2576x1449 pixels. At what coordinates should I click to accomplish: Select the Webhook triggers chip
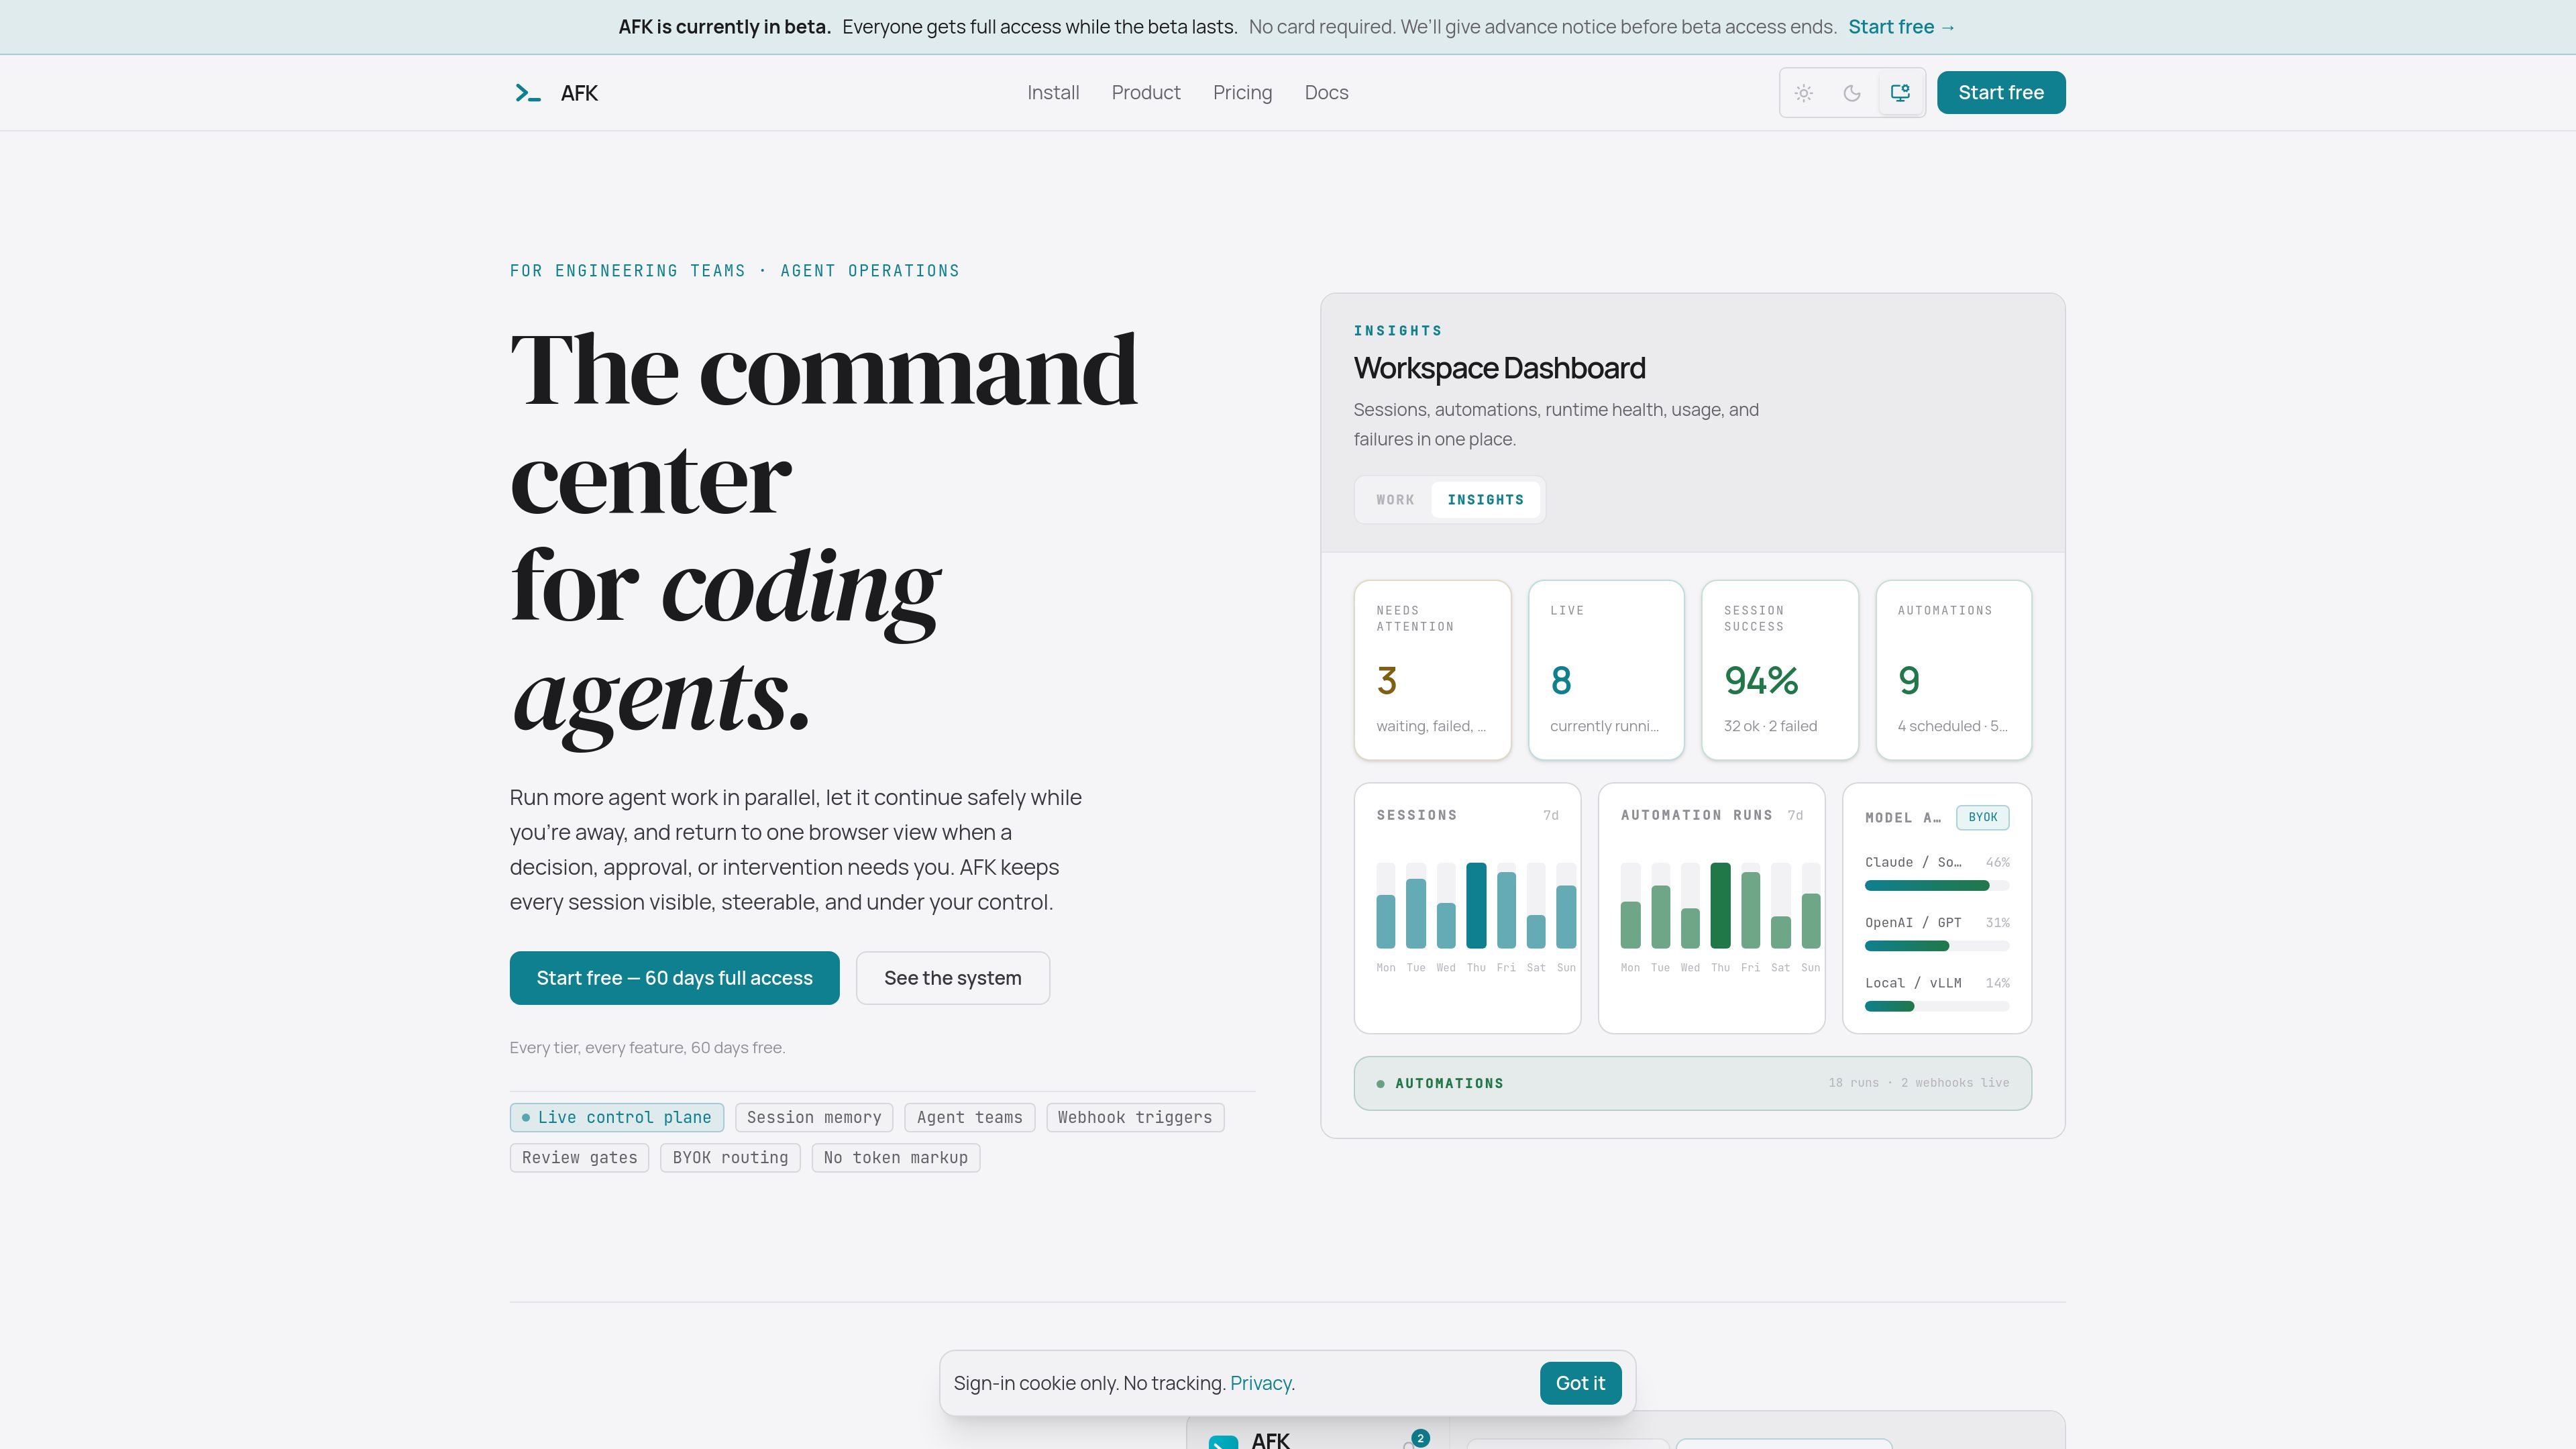coord(1135,1117)
